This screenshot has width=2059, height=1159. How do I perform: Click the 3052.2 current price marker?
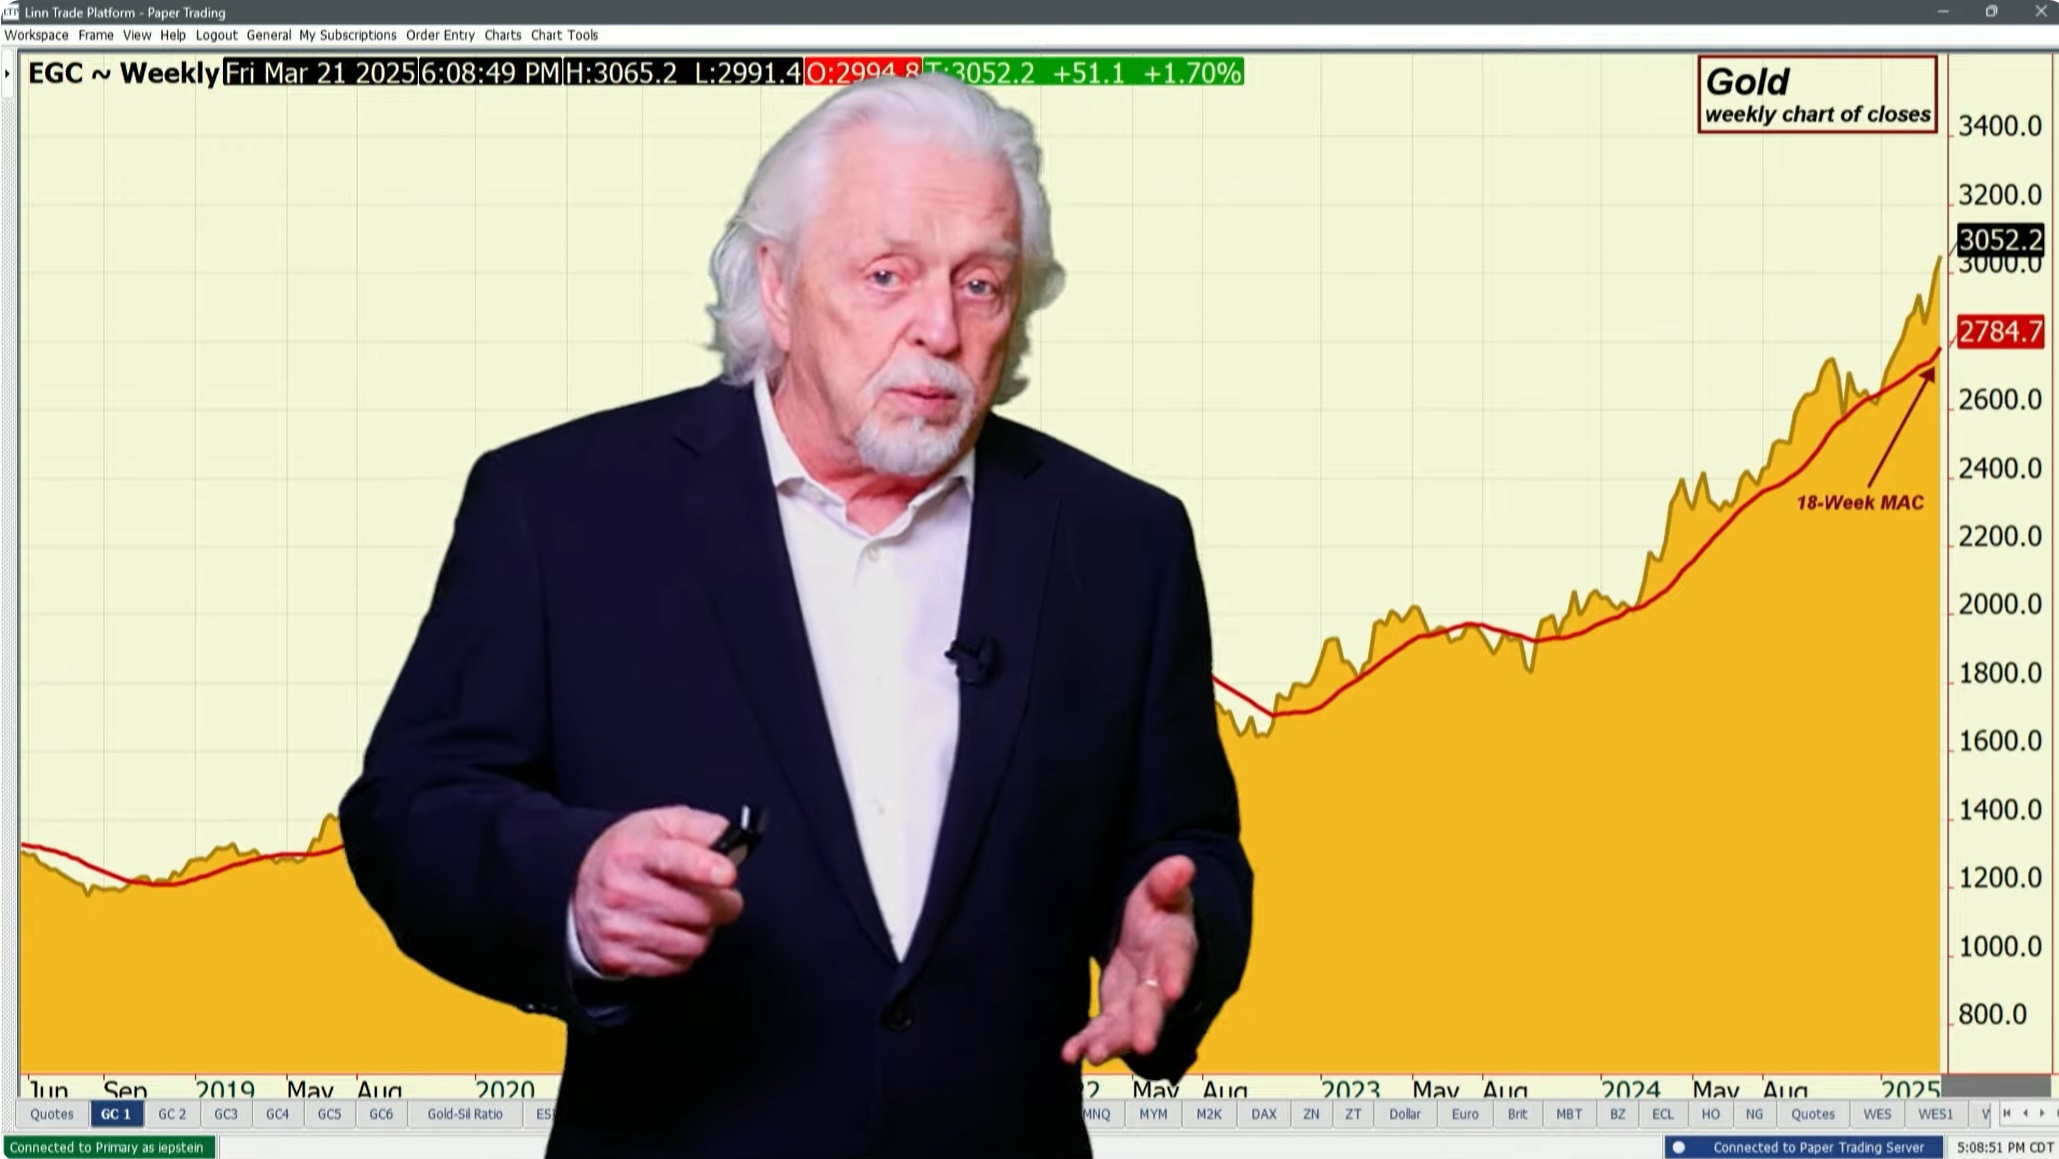[1999, 240]
